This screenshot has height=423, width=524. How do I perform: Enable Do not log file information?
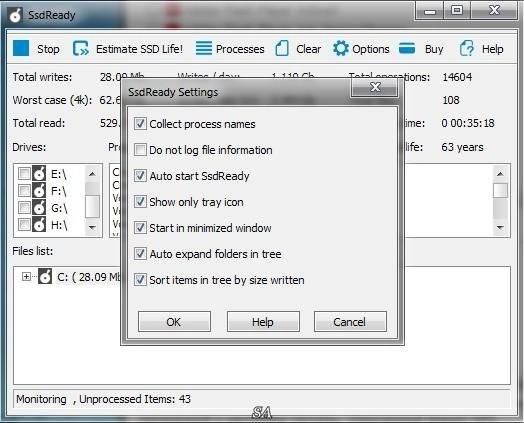[x=140, y=150]
